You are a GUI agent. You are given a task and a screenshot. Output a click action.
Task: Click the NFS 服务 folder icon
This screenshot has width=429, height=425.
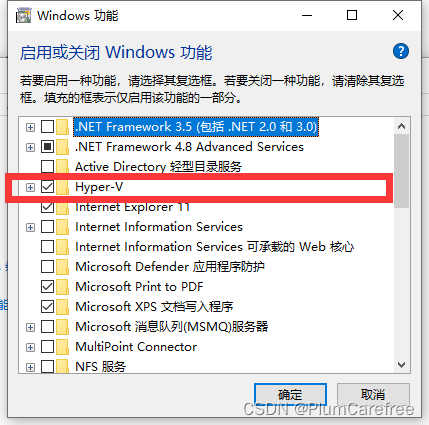pyautogui.click(x=63, y=367)
